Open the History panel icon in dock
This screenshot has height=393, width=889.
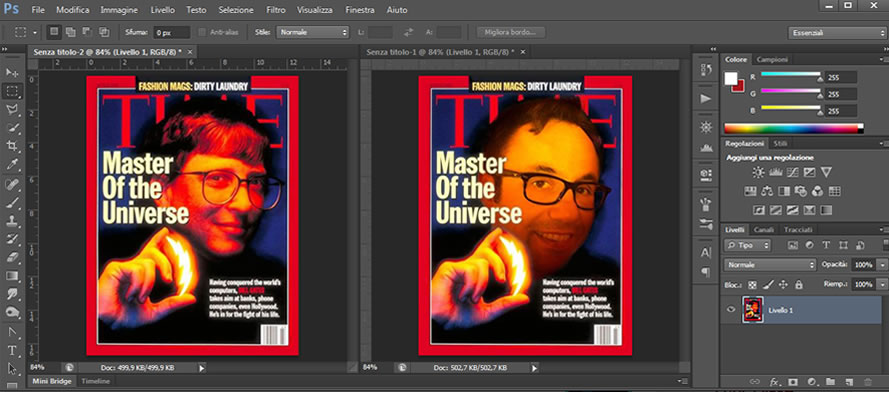tap(706, 70)
